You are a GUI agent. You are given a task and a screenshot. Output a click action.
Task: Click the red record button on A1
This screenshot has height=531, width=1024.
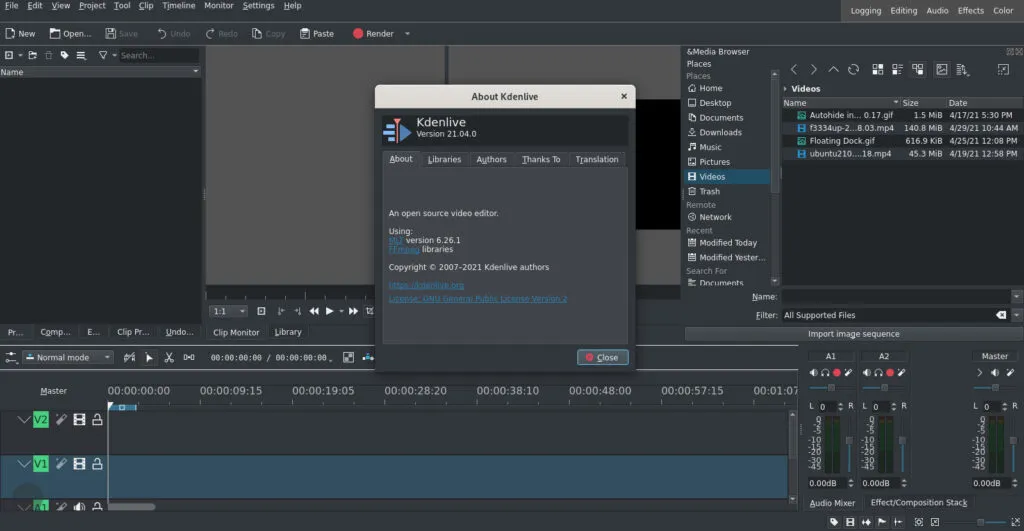tap(835, 373)
